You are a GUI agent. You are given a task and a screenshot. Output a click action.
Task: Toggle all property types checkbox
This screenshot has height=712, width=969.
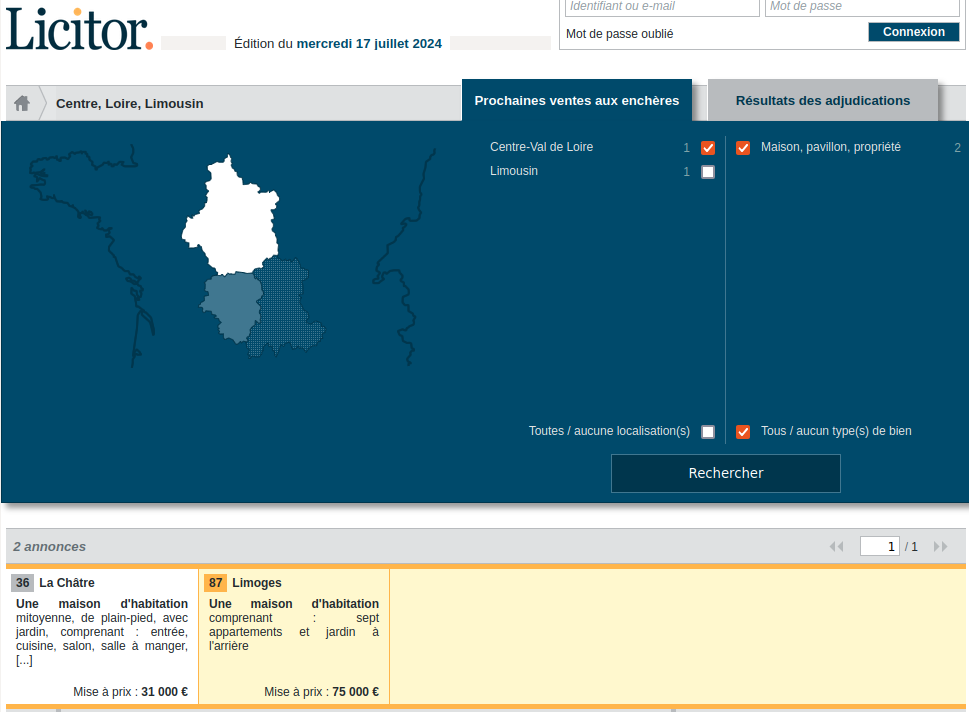tap(743, 432)
